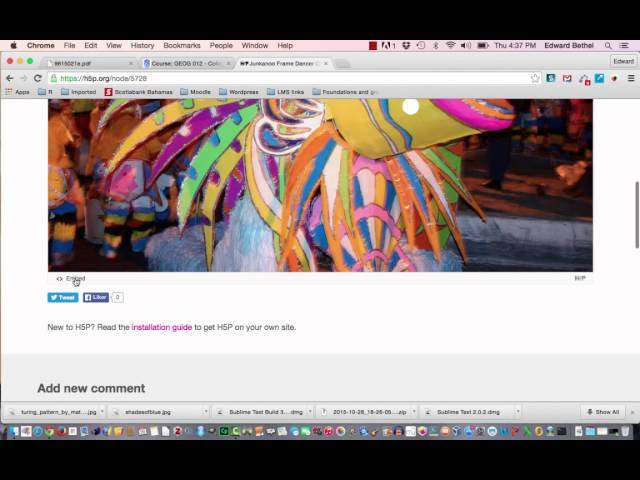This screenshot has width=640, height=480.
Task: Open the shadesofblue.jpg download options arrow
Action: coord(206,412)
